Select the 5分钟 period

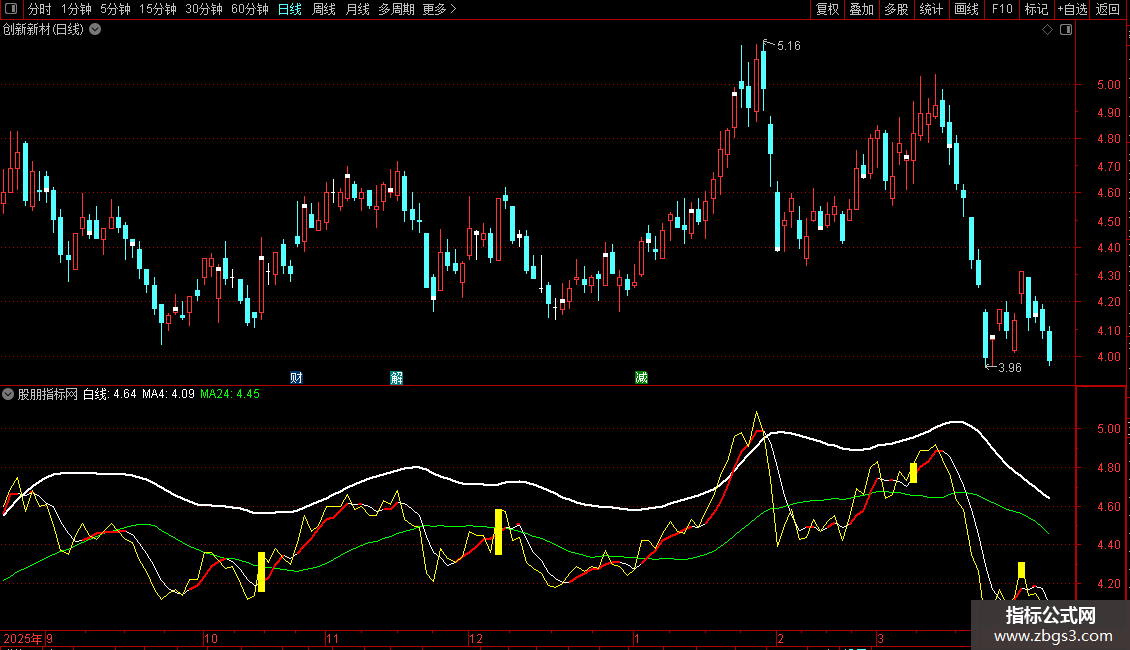click(115, 9)
